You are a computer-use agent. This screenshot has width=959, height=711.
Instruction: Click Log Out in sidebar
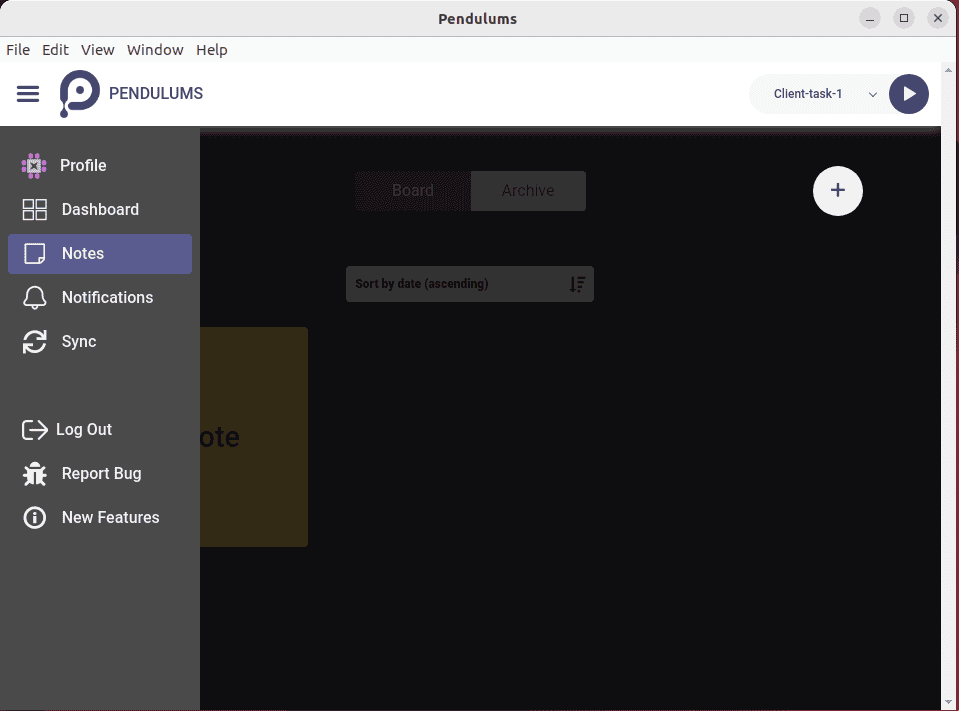point(83,430)
